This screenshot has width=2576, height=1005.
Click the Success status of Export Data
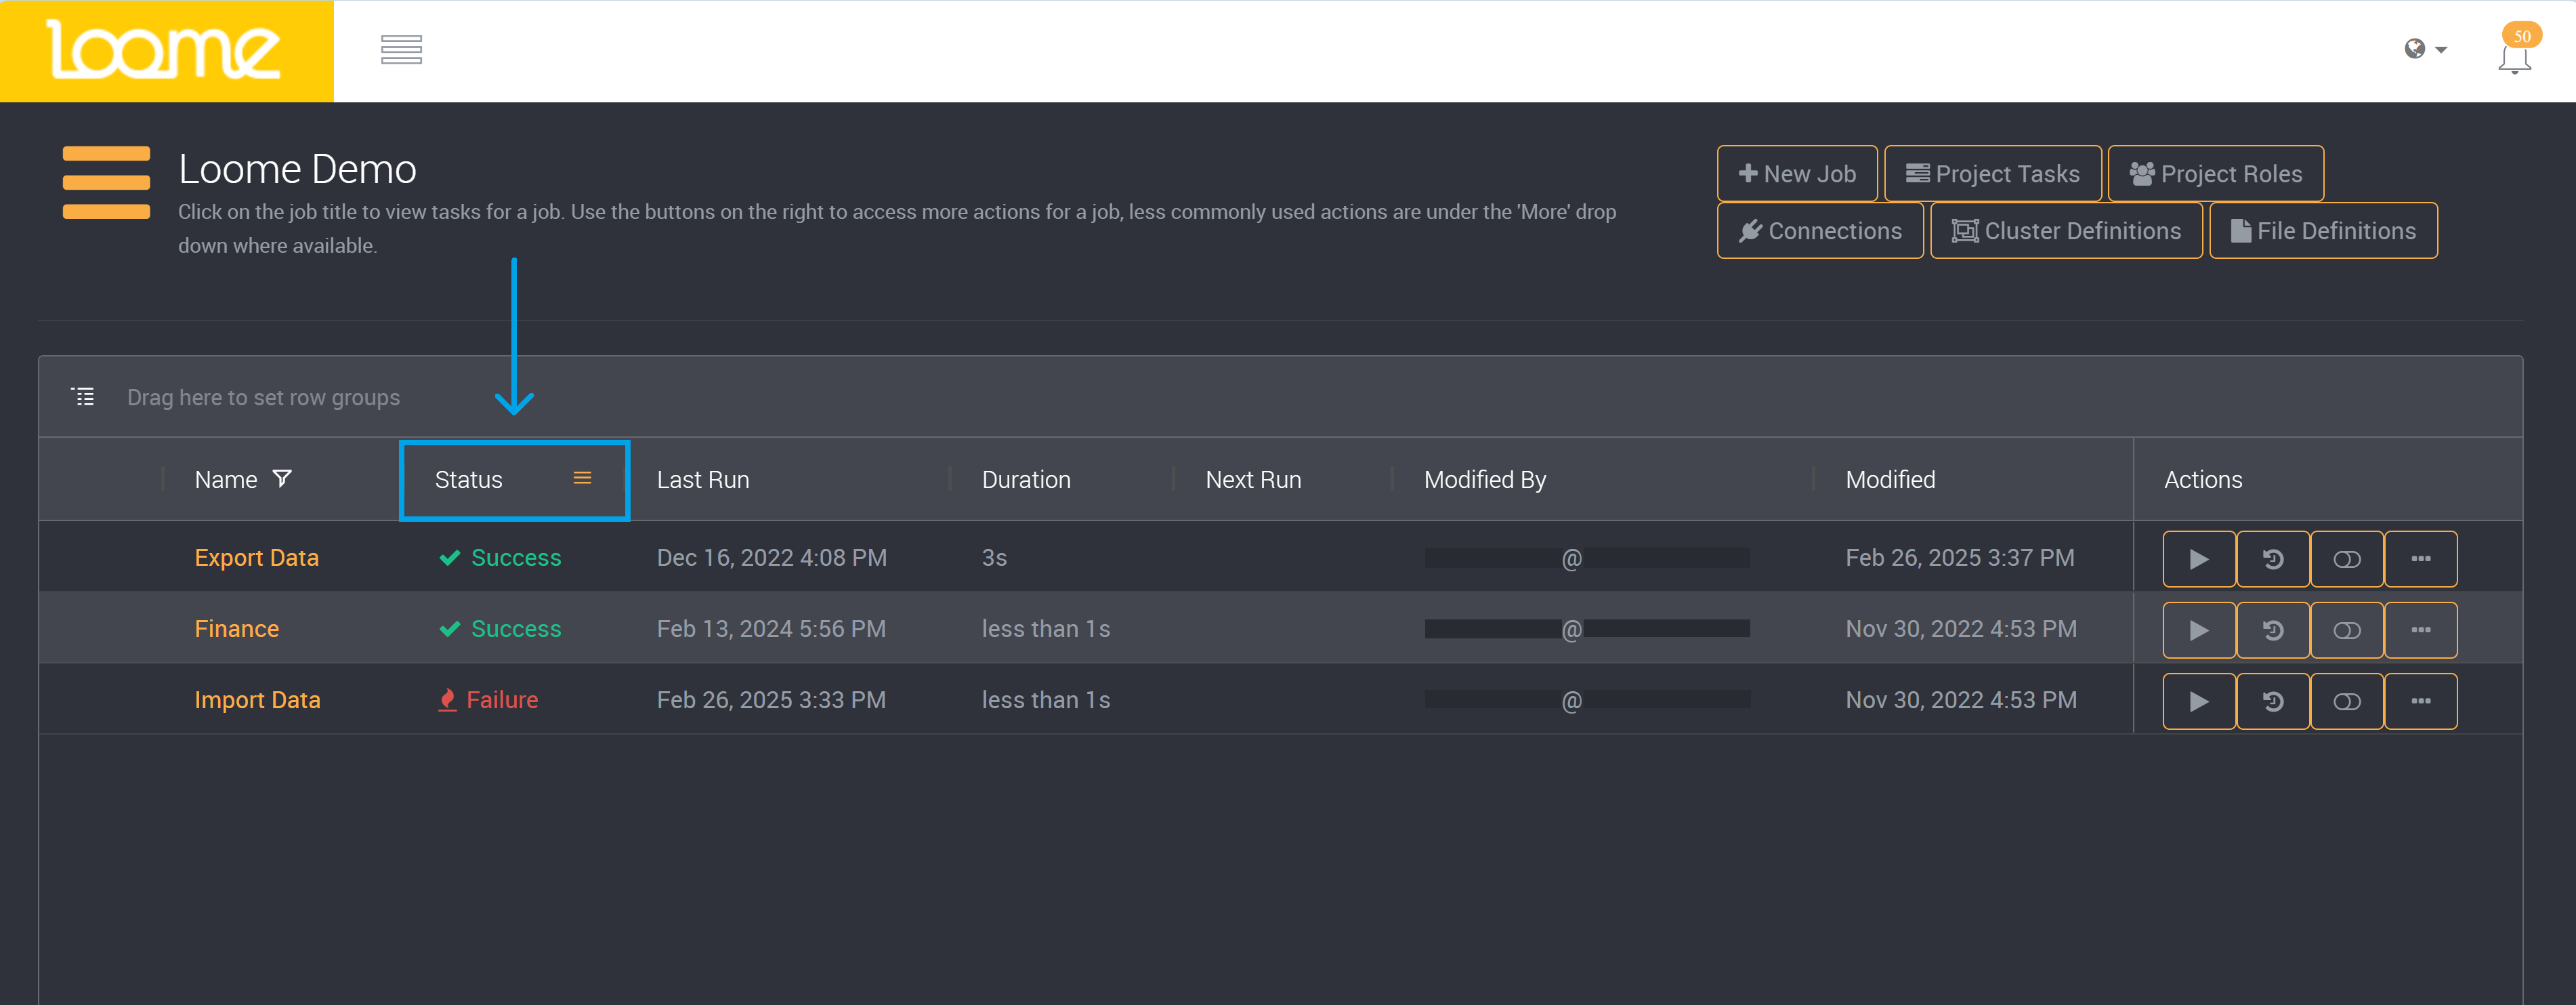pos(500,558)
